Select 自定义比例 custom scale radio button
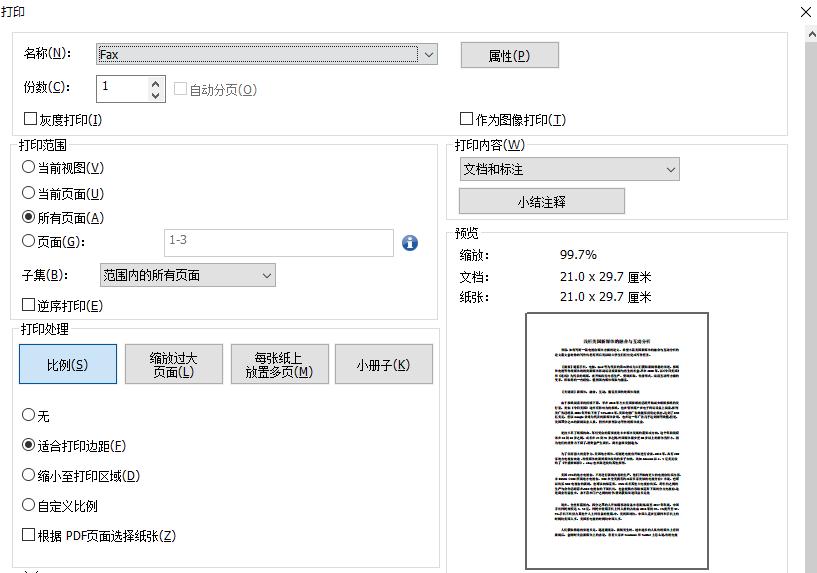 click(x=28, y=505)
